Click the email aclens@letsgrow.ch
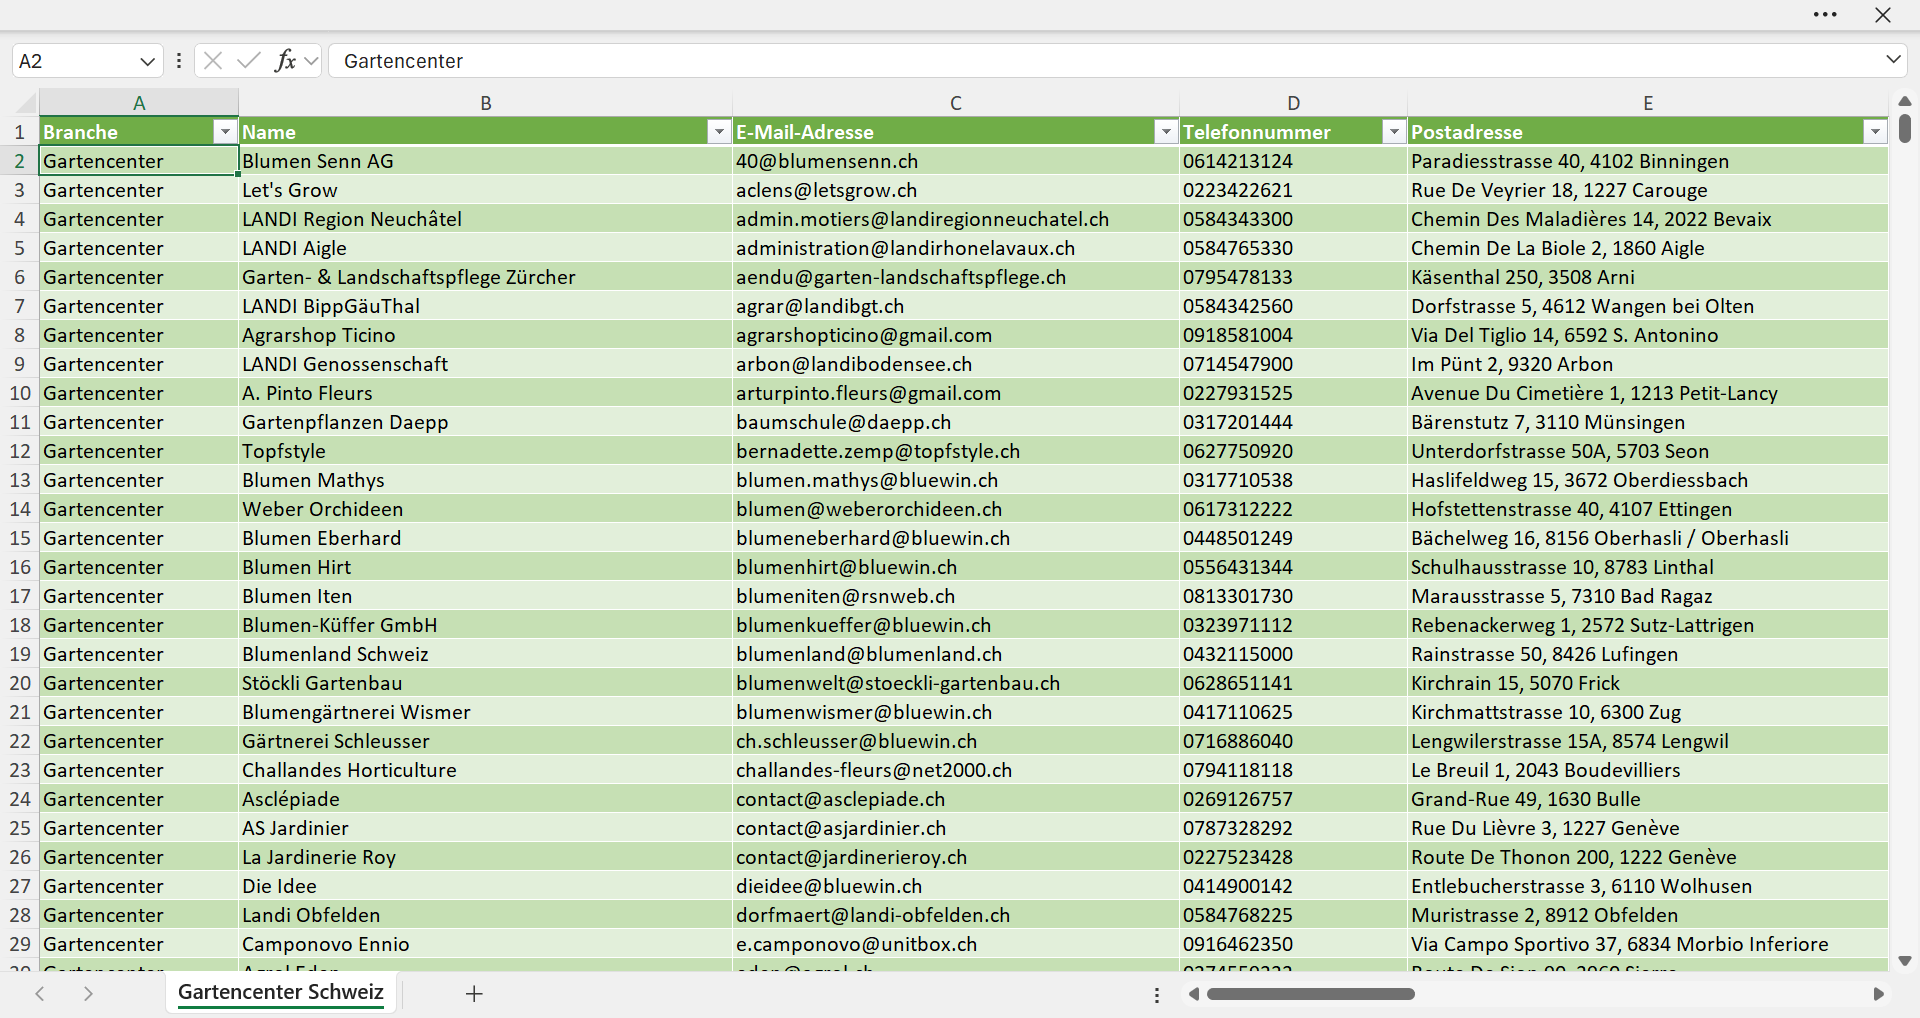 coord(956,190)
